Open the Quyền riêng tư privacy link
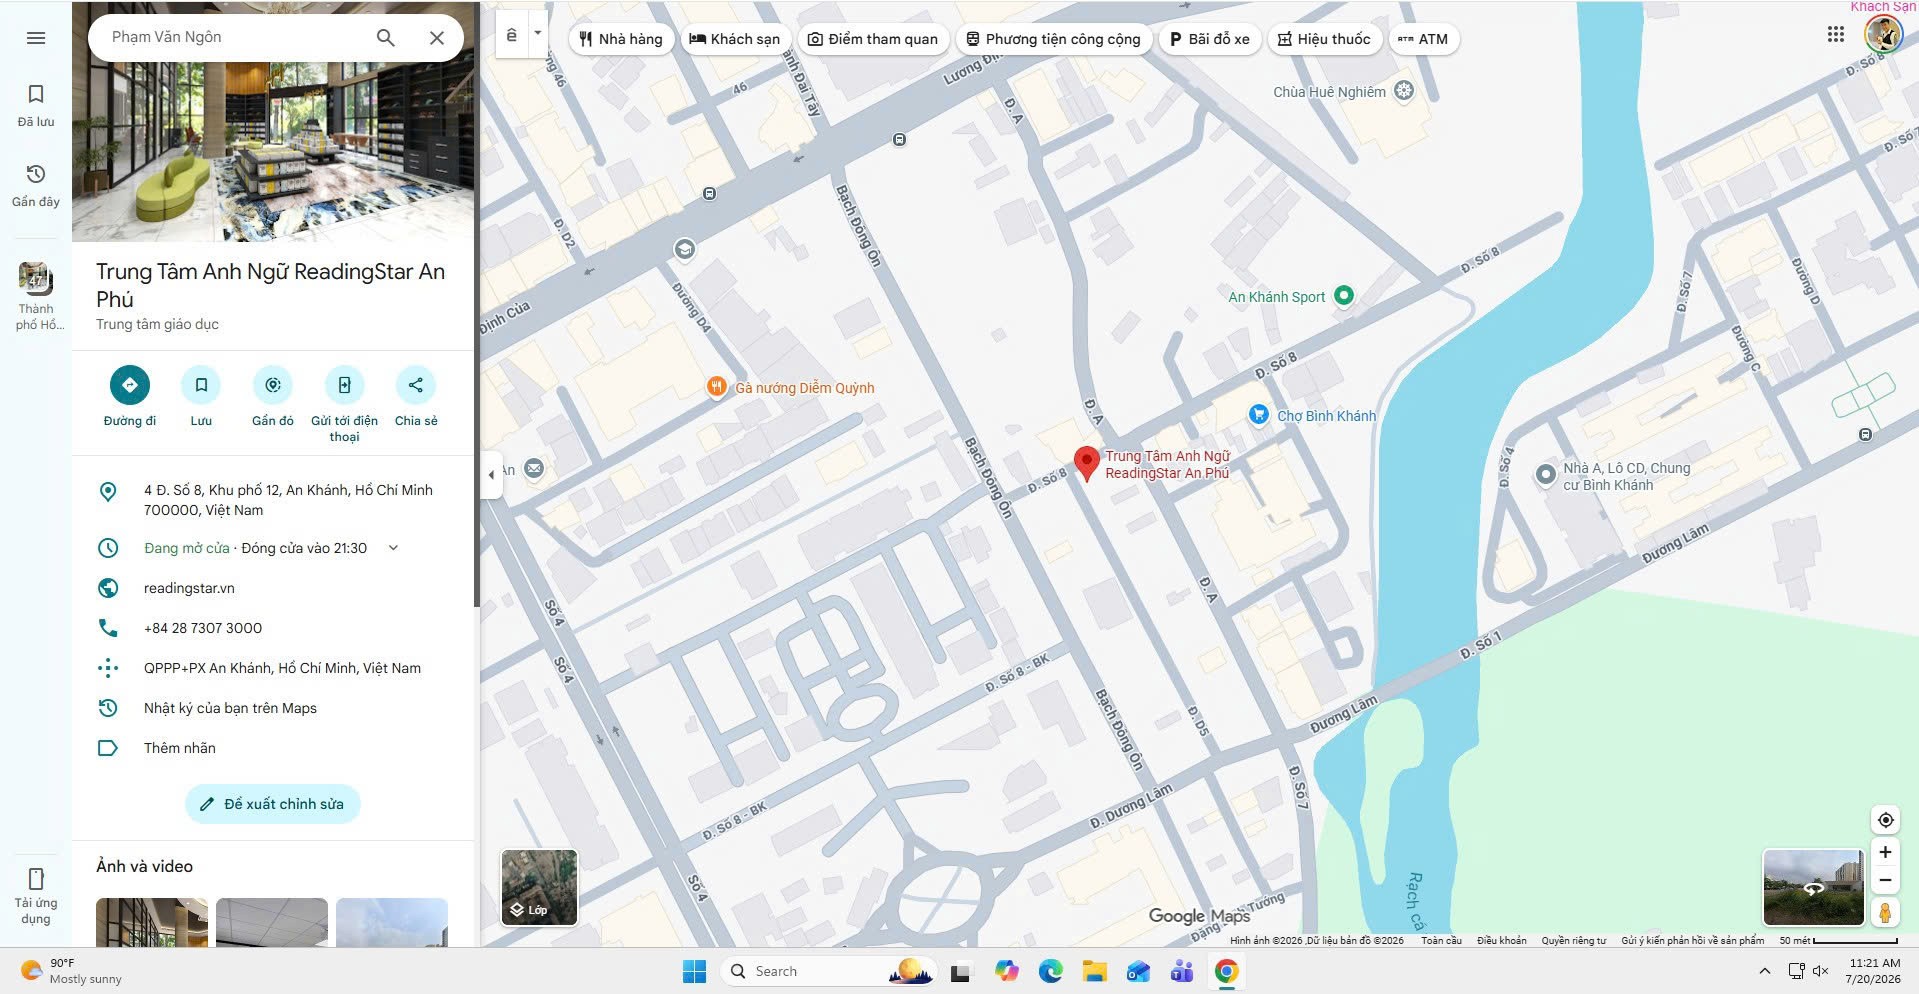 coord(1573,940)
